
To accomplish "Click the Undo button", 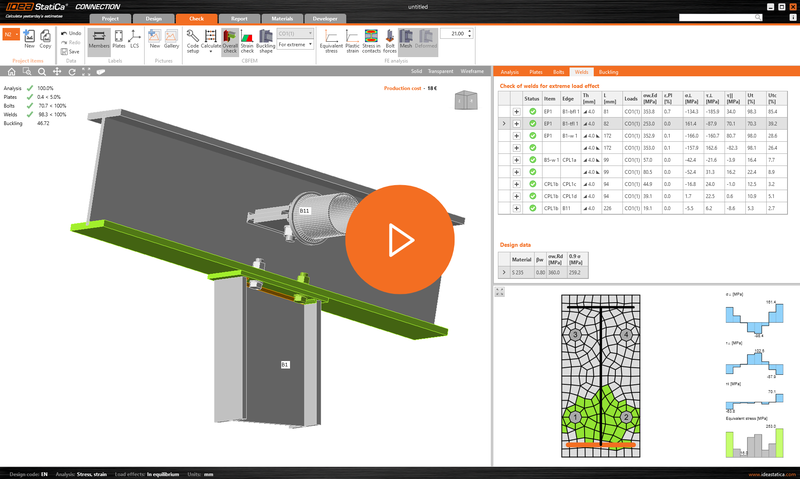I will point(72,33).
